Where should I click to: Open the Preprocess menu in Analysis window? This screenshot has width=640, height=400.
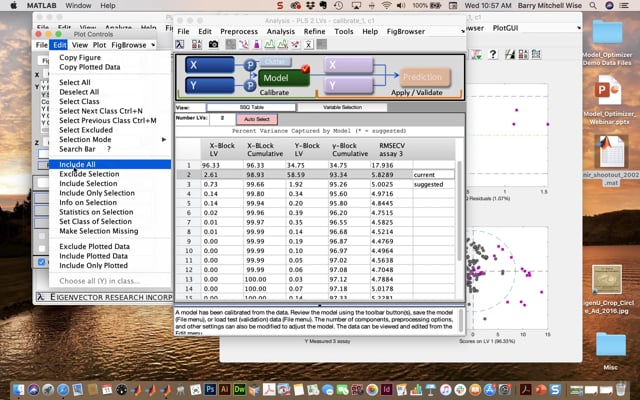tap(239, 31)
